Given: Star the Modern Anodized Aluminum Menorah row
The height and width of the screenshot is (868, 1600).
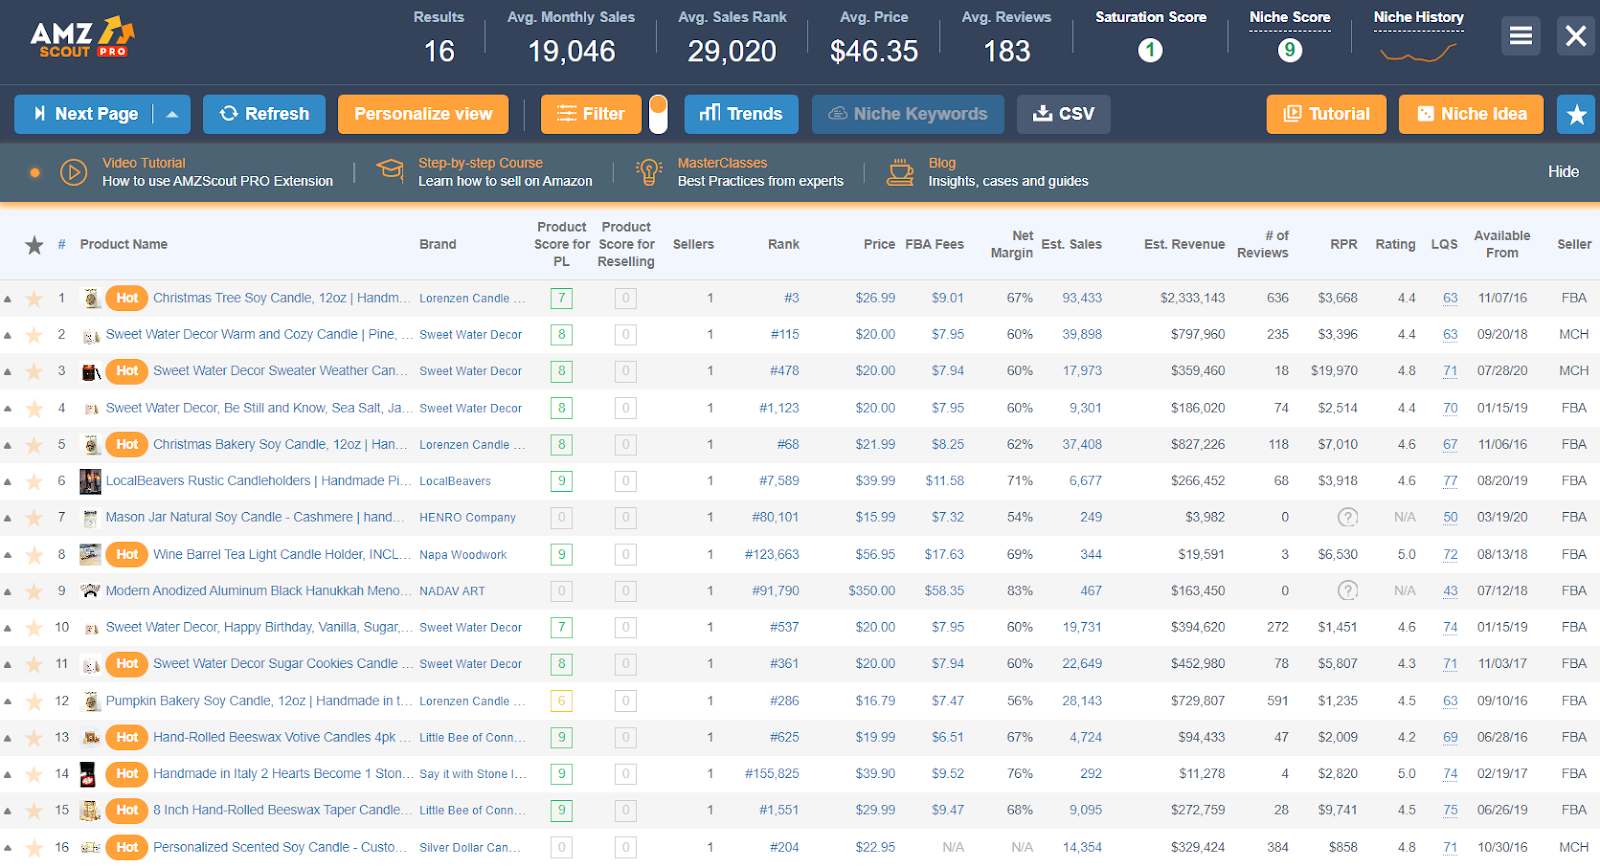Looking at the screenshot, I should tap(34, 591).
